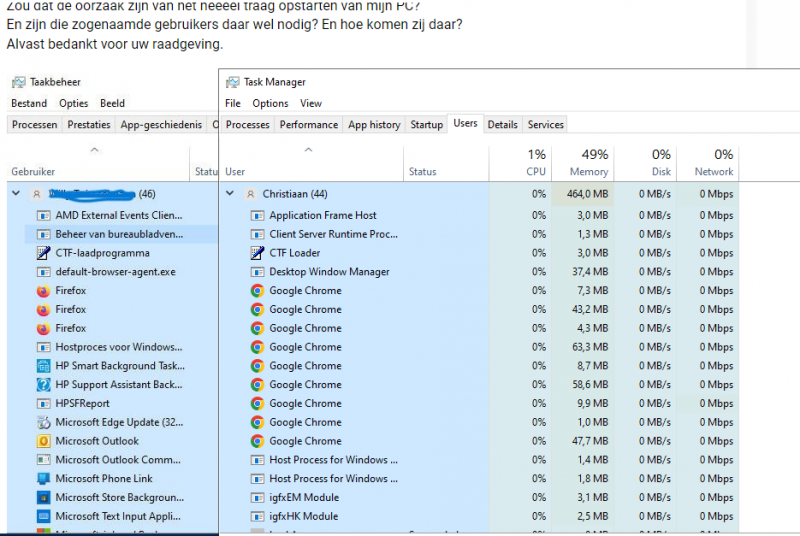Image resolution: width=800 pixels, height=536 pixels.
Task: Open the Prestaties tab in Taakbeheer
Action: tap(89, 125)
